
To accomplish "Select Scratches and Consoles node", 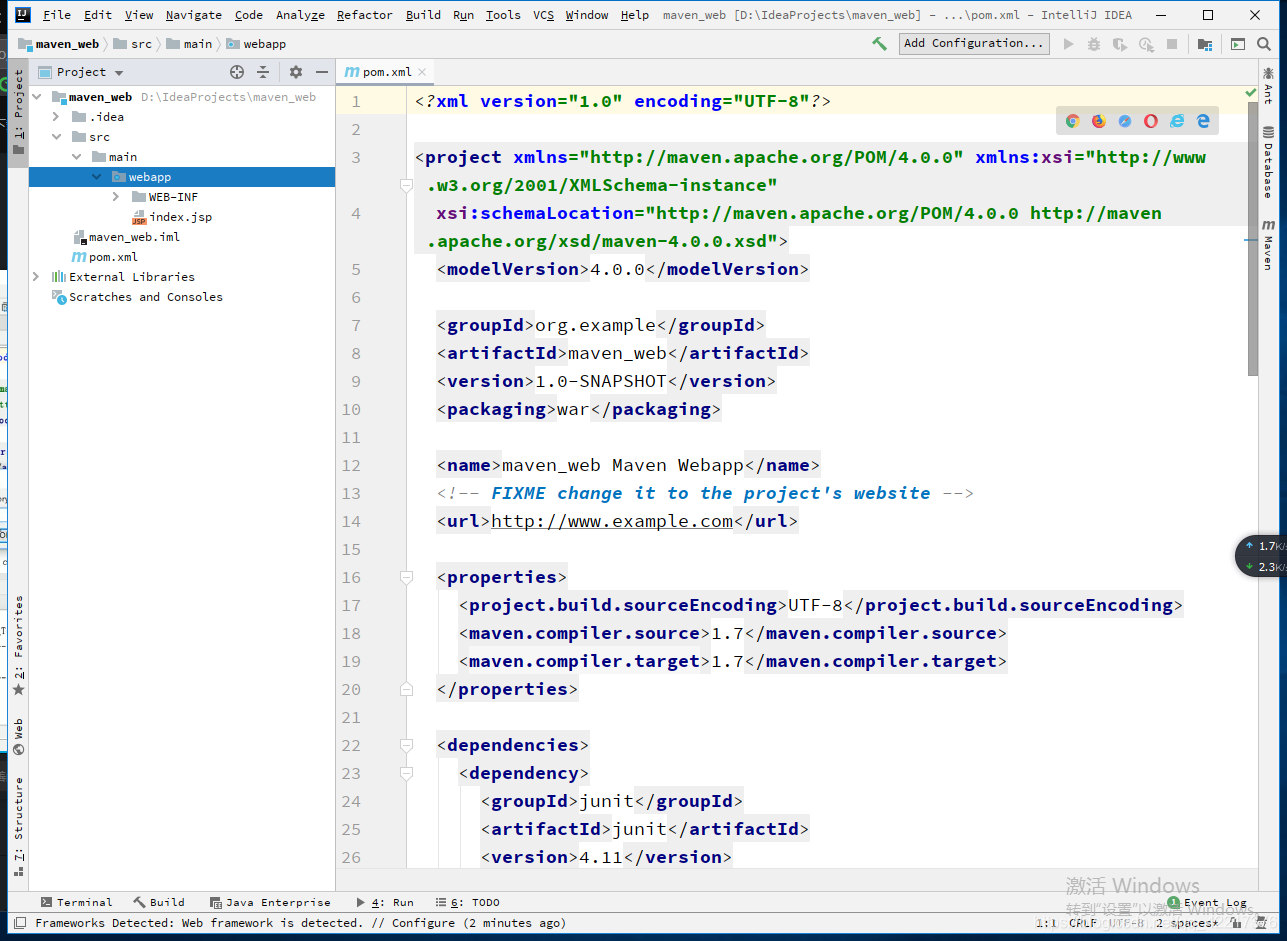I will tap(137, 297).
